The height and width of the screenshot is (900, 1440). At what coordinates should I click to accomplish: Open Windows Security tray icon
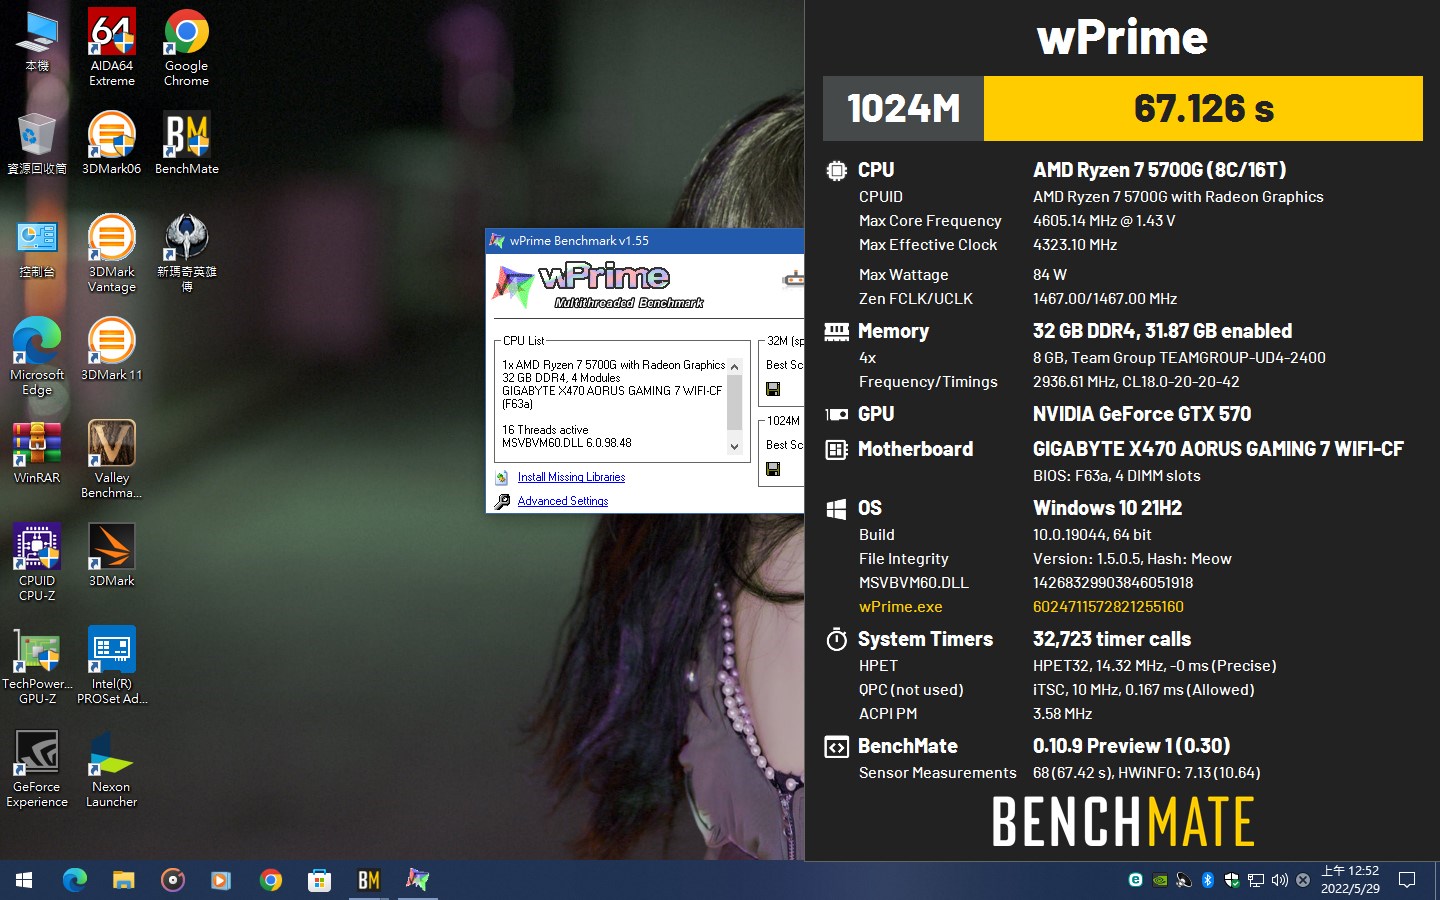click(x=1231, y=880)
